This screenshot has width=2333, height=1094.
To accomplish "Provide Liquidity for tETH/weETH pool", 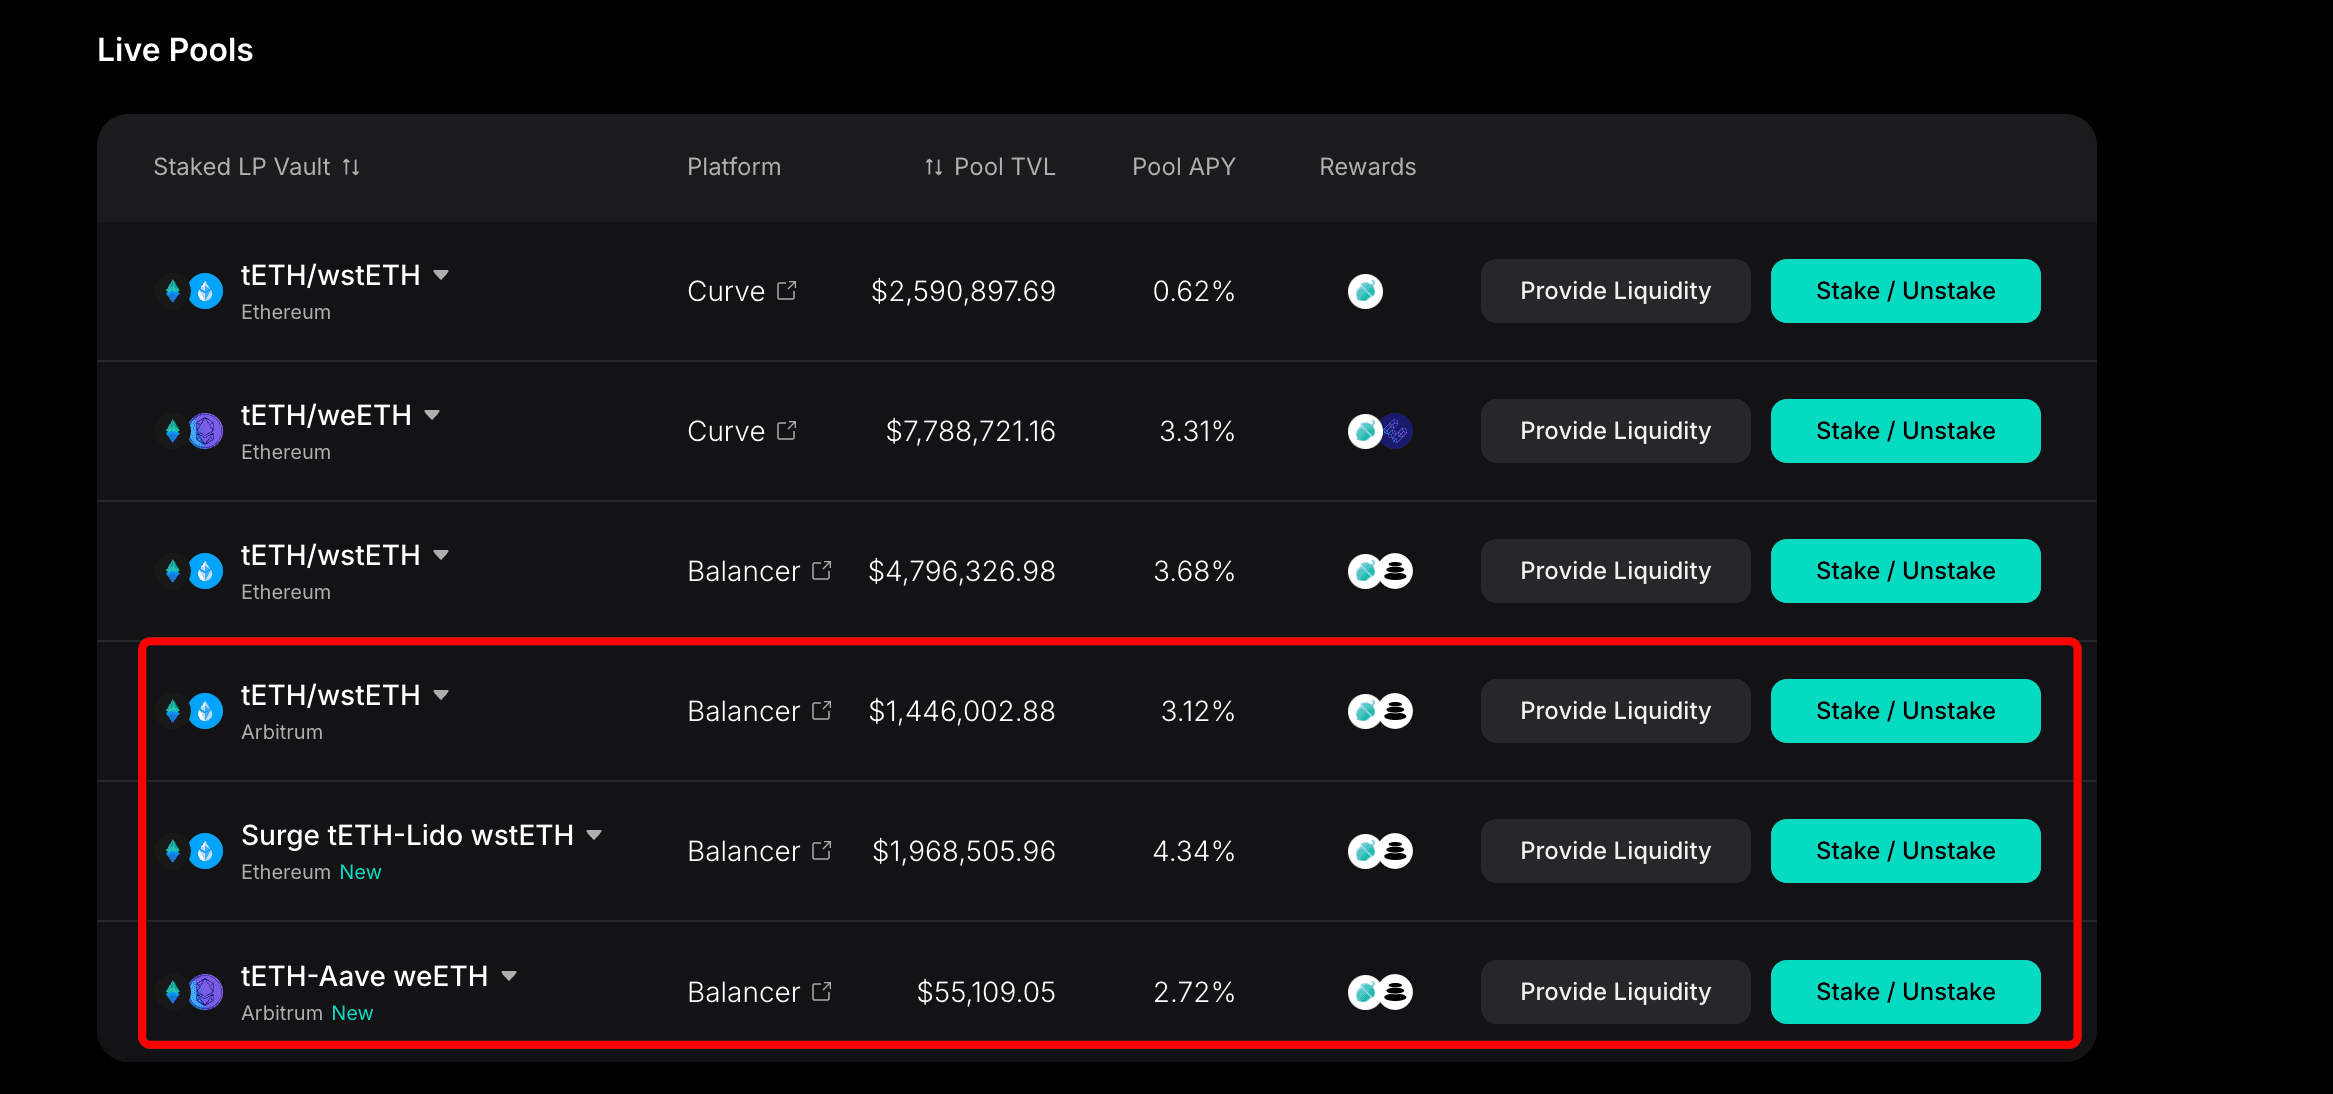I will [1615, 431].
